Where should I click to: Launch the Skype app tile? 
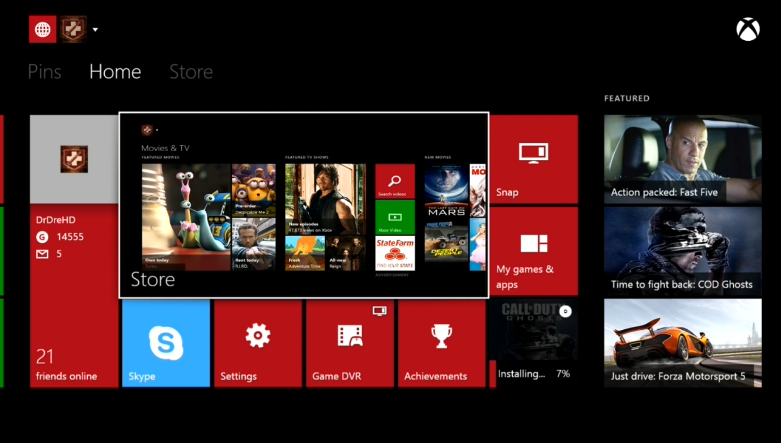click(x=166, y=343)
